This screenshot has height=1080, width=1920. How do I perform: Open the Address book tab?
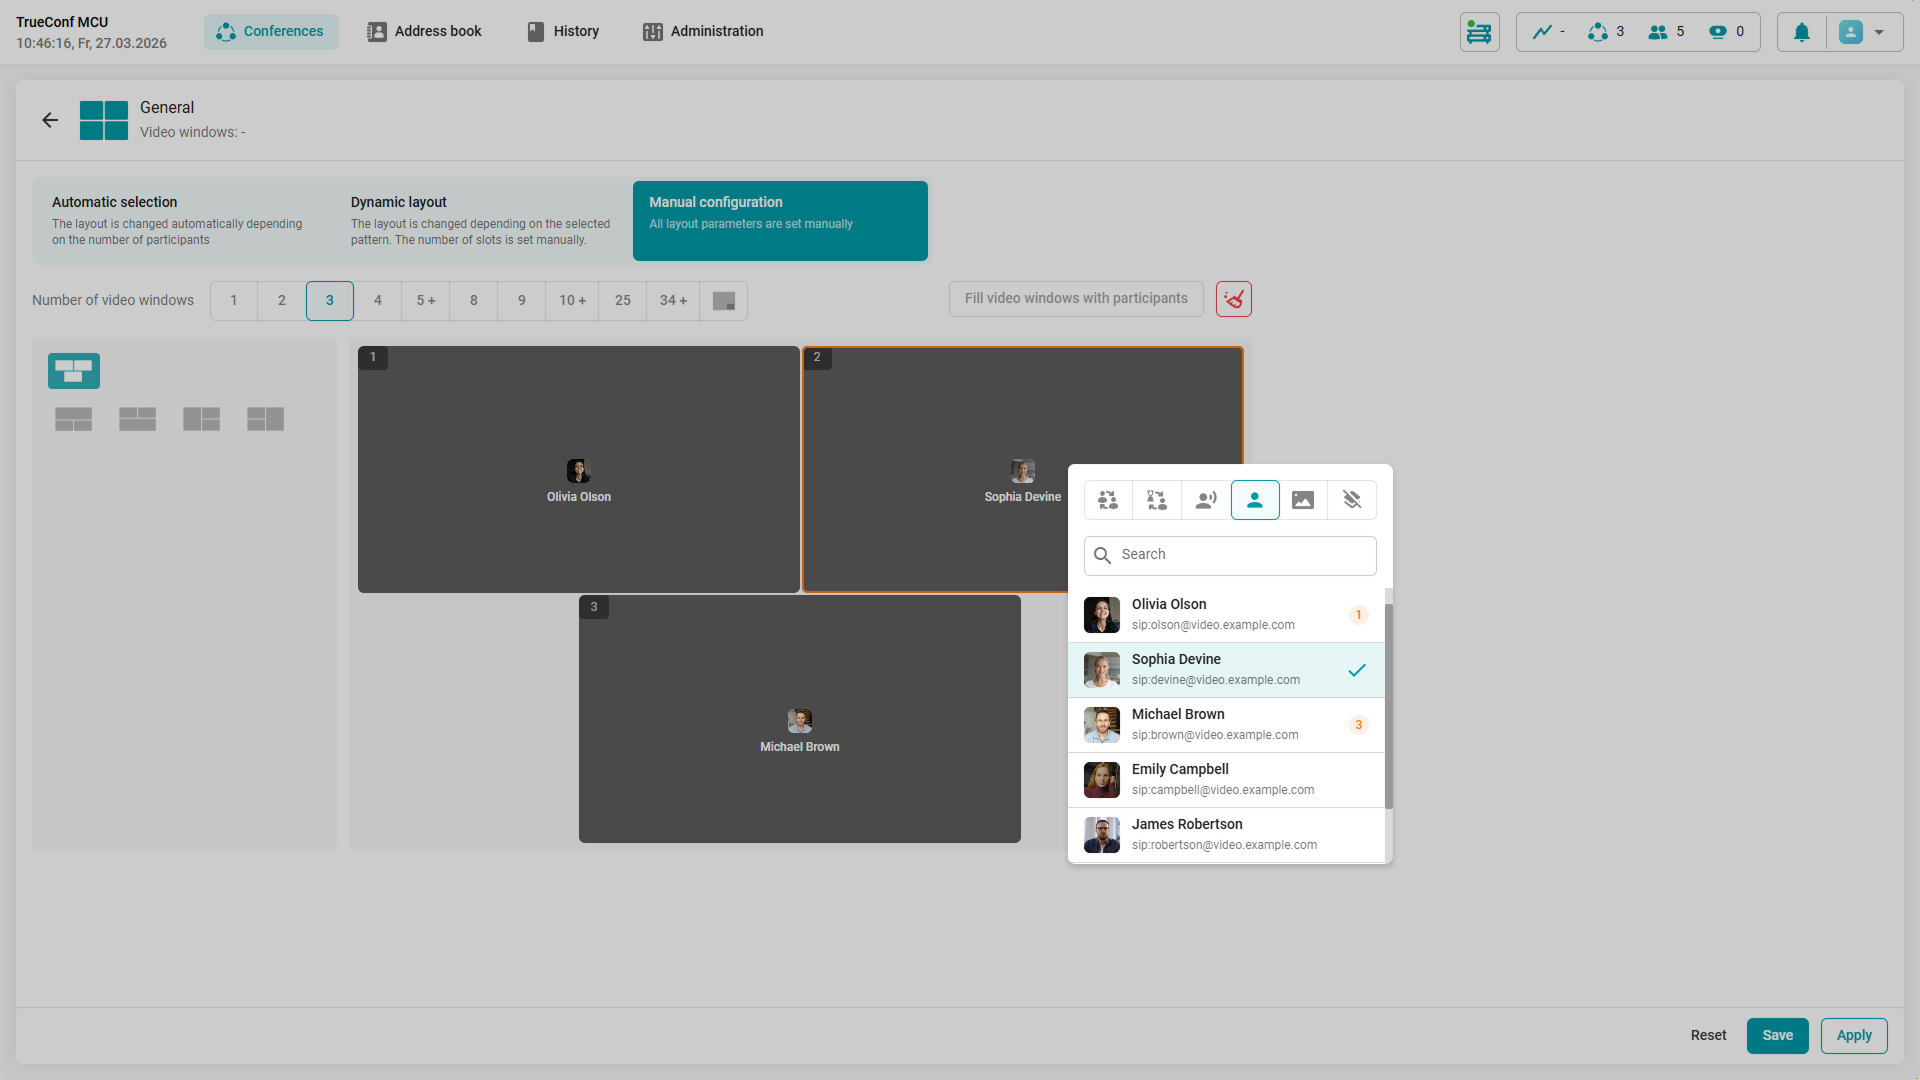coord(424,31)
